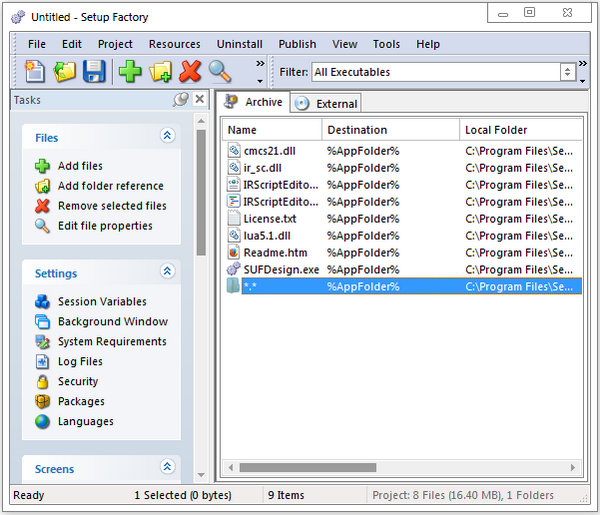Close the Tasks pane
This screenshot has width=600, height=515.
pyautogui.click(x=199, y=100)
